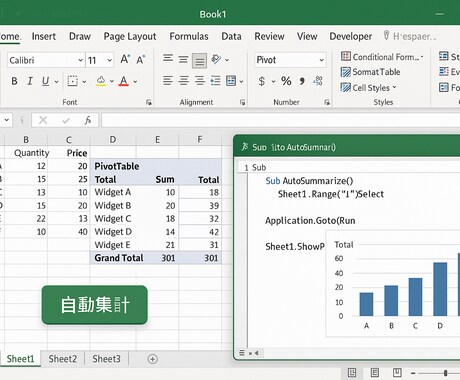Open the Formulas ribbon tab
This screenshot has height=380, width=460.
(189, 36)
